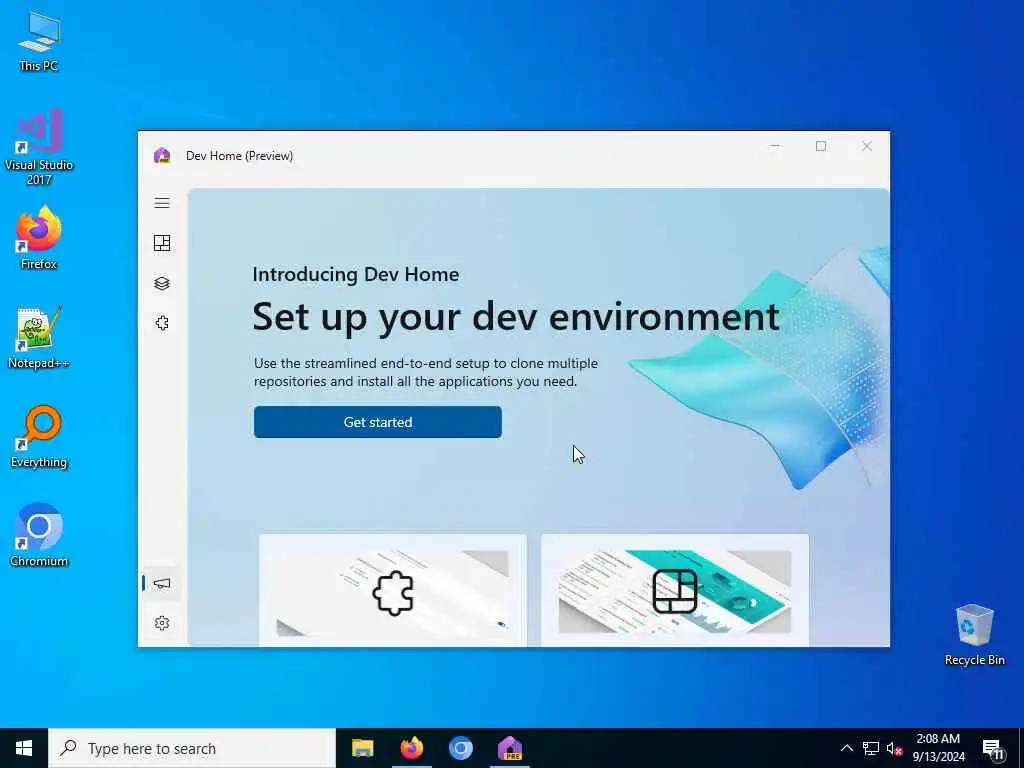Click the muted volume tray icon
The height and width of the screenshot is (768, 1024).
[894, 748]
